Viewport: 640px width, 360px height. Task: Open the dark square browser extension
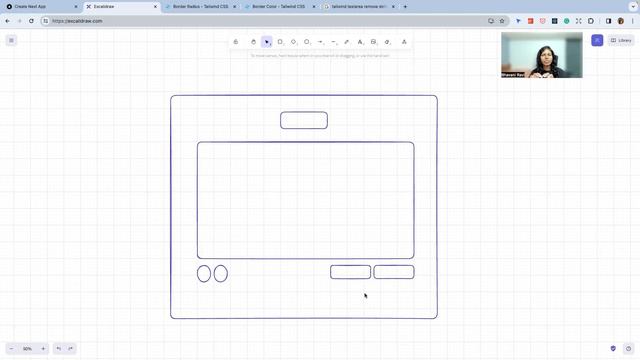(555, 21)
